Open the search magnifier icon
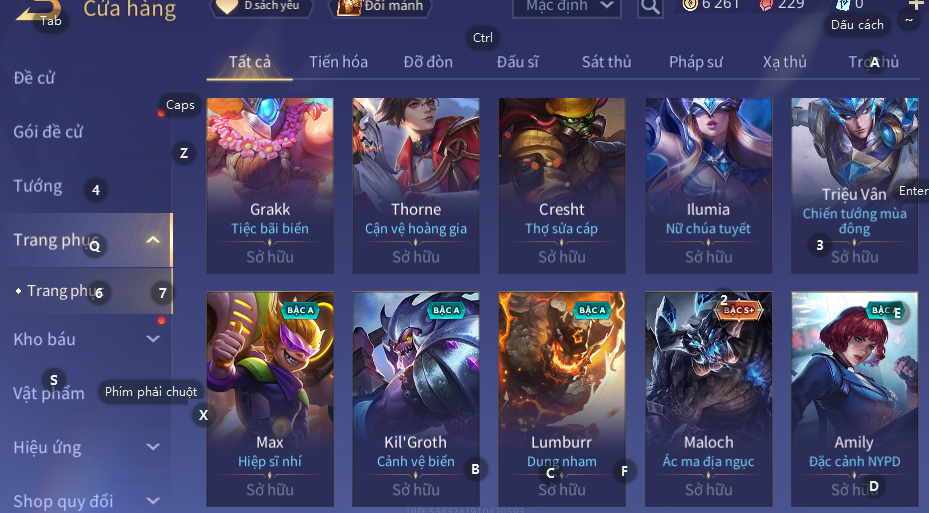The image size is (929, 513). [x=650, y=7]
